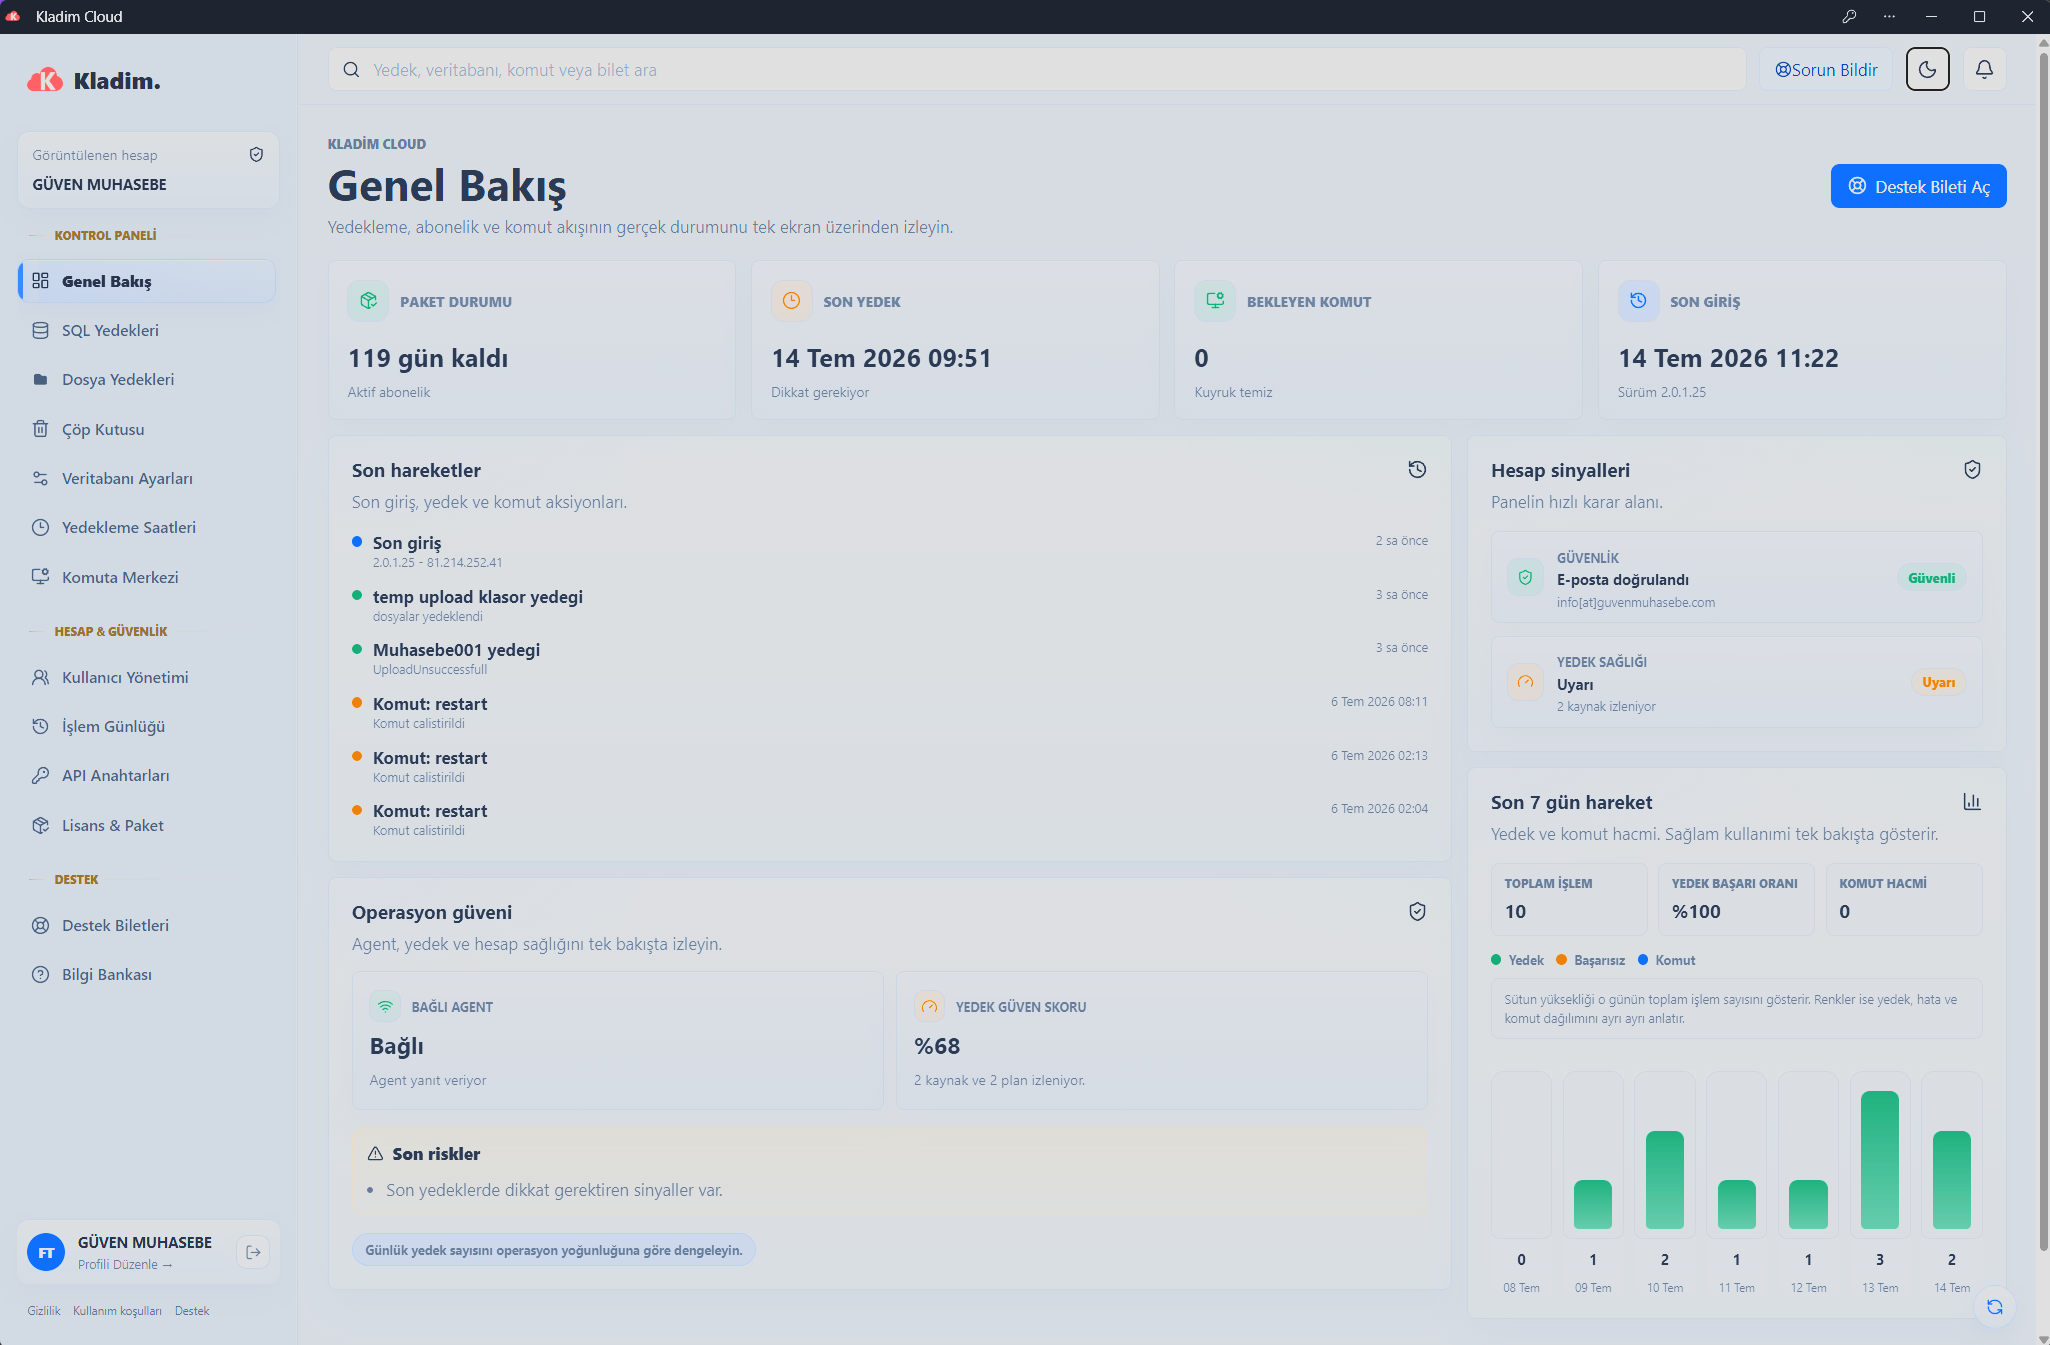2050x1345 pixels.
Task: Select the Komut: restart entry from 08:11
Action: point(889,712)
